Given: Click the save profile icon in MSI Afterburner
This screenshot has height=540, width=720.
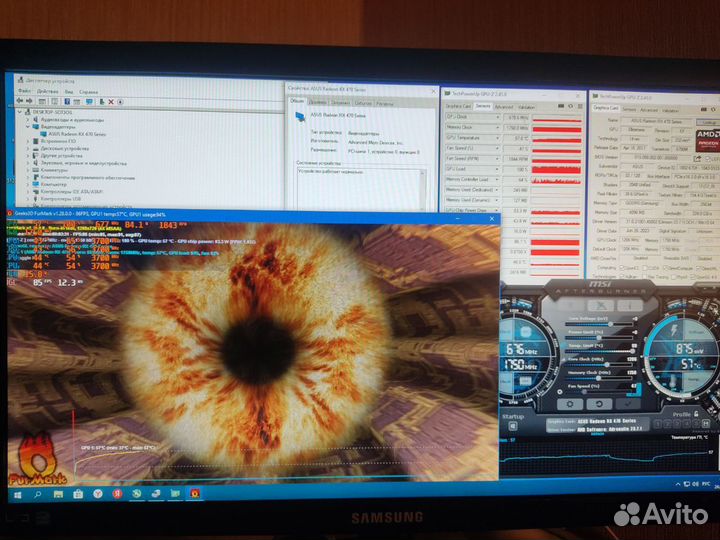Looking at the screenshot, I should click(x=706, y=424).
